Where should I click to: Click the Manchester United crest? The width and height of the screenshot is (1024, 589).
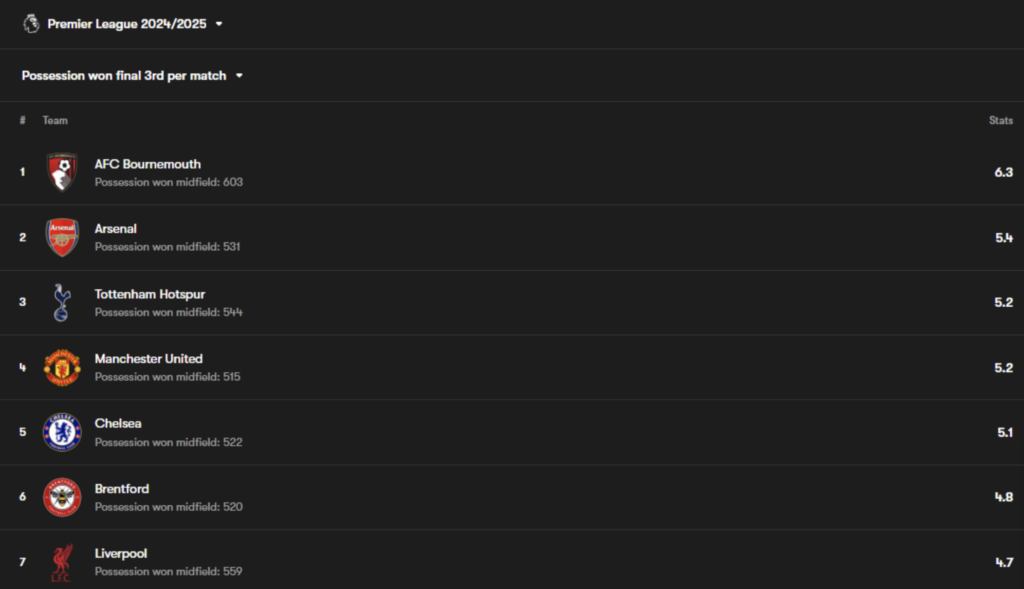[x=62, y=367]
